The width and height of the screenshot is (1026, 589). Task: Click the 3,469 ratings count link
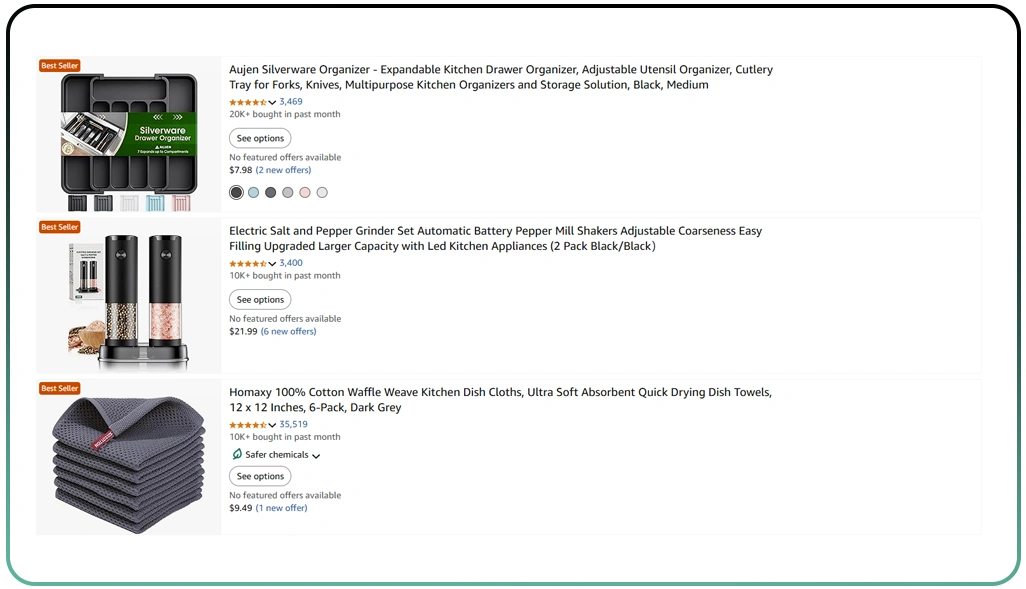290,101
